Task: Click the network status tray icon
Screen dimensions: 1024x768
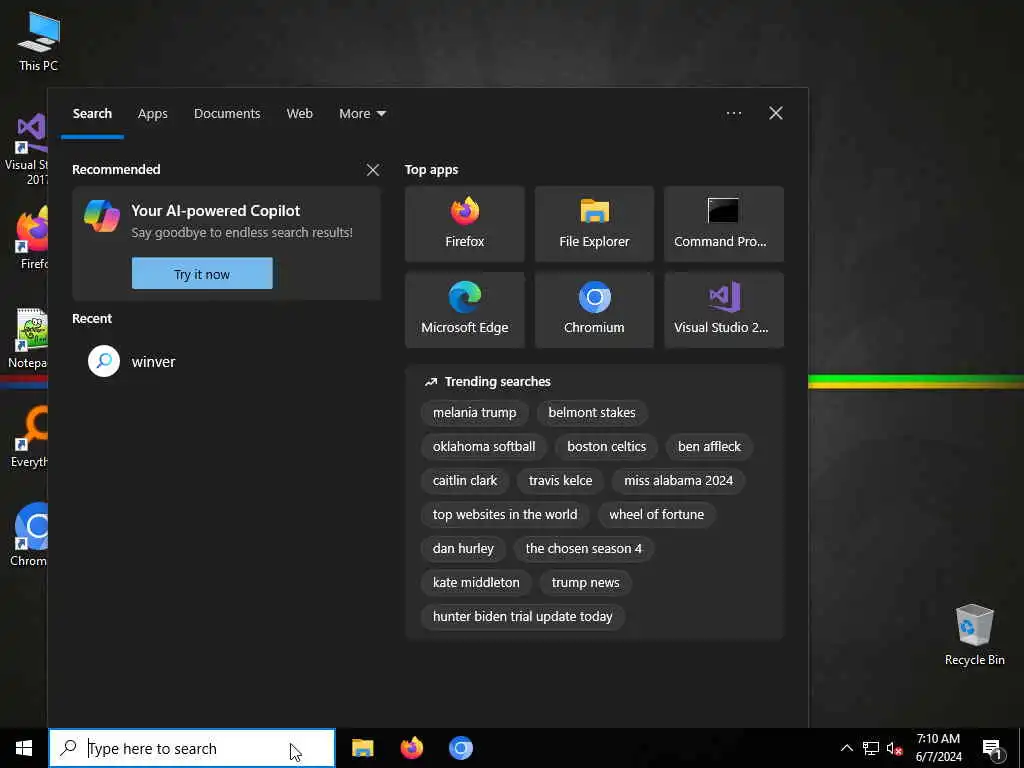Action: pos(871,748)
